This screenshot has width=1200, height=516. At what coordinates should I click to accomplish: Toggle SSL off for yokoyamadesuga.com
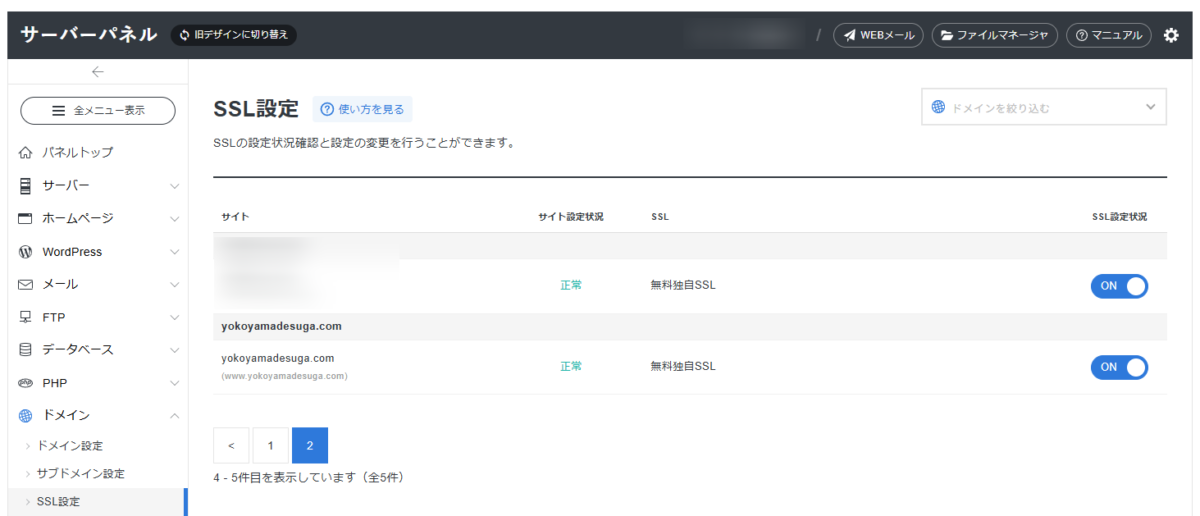pos(1119,367)
